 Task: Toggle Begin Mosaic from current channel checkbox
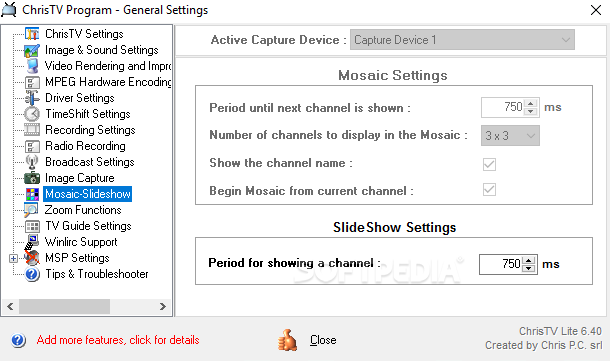tap(489, 190)
